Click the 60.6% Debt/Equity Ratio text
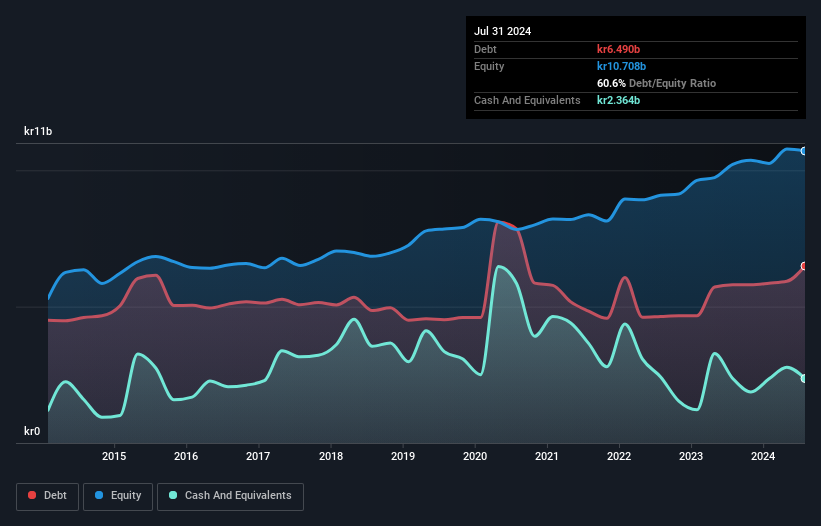Image resolution: width=821 pixels, height=526 pixels. click(x=657, y=83)
